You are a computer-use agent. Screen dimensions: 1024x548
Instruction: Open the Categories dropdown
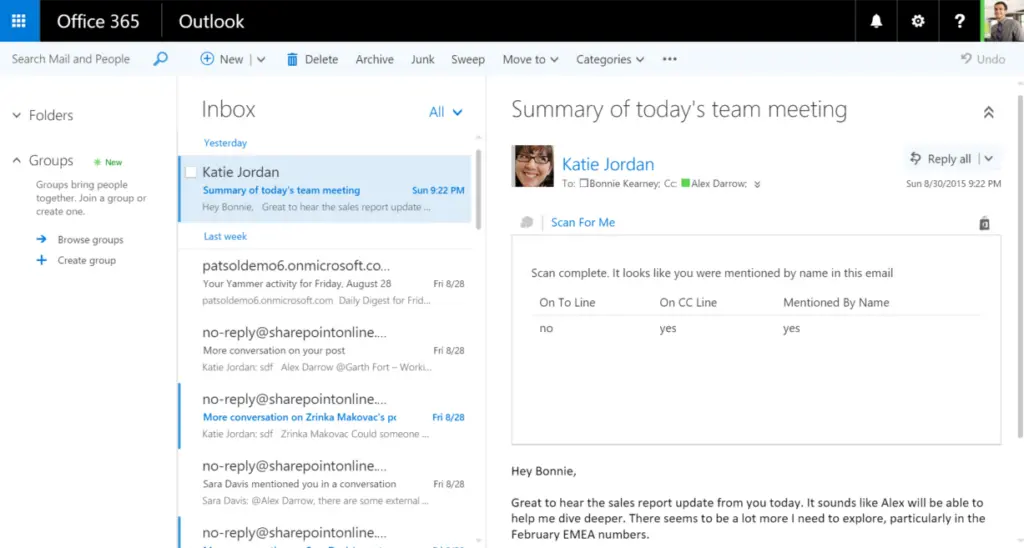coord(609,59)
